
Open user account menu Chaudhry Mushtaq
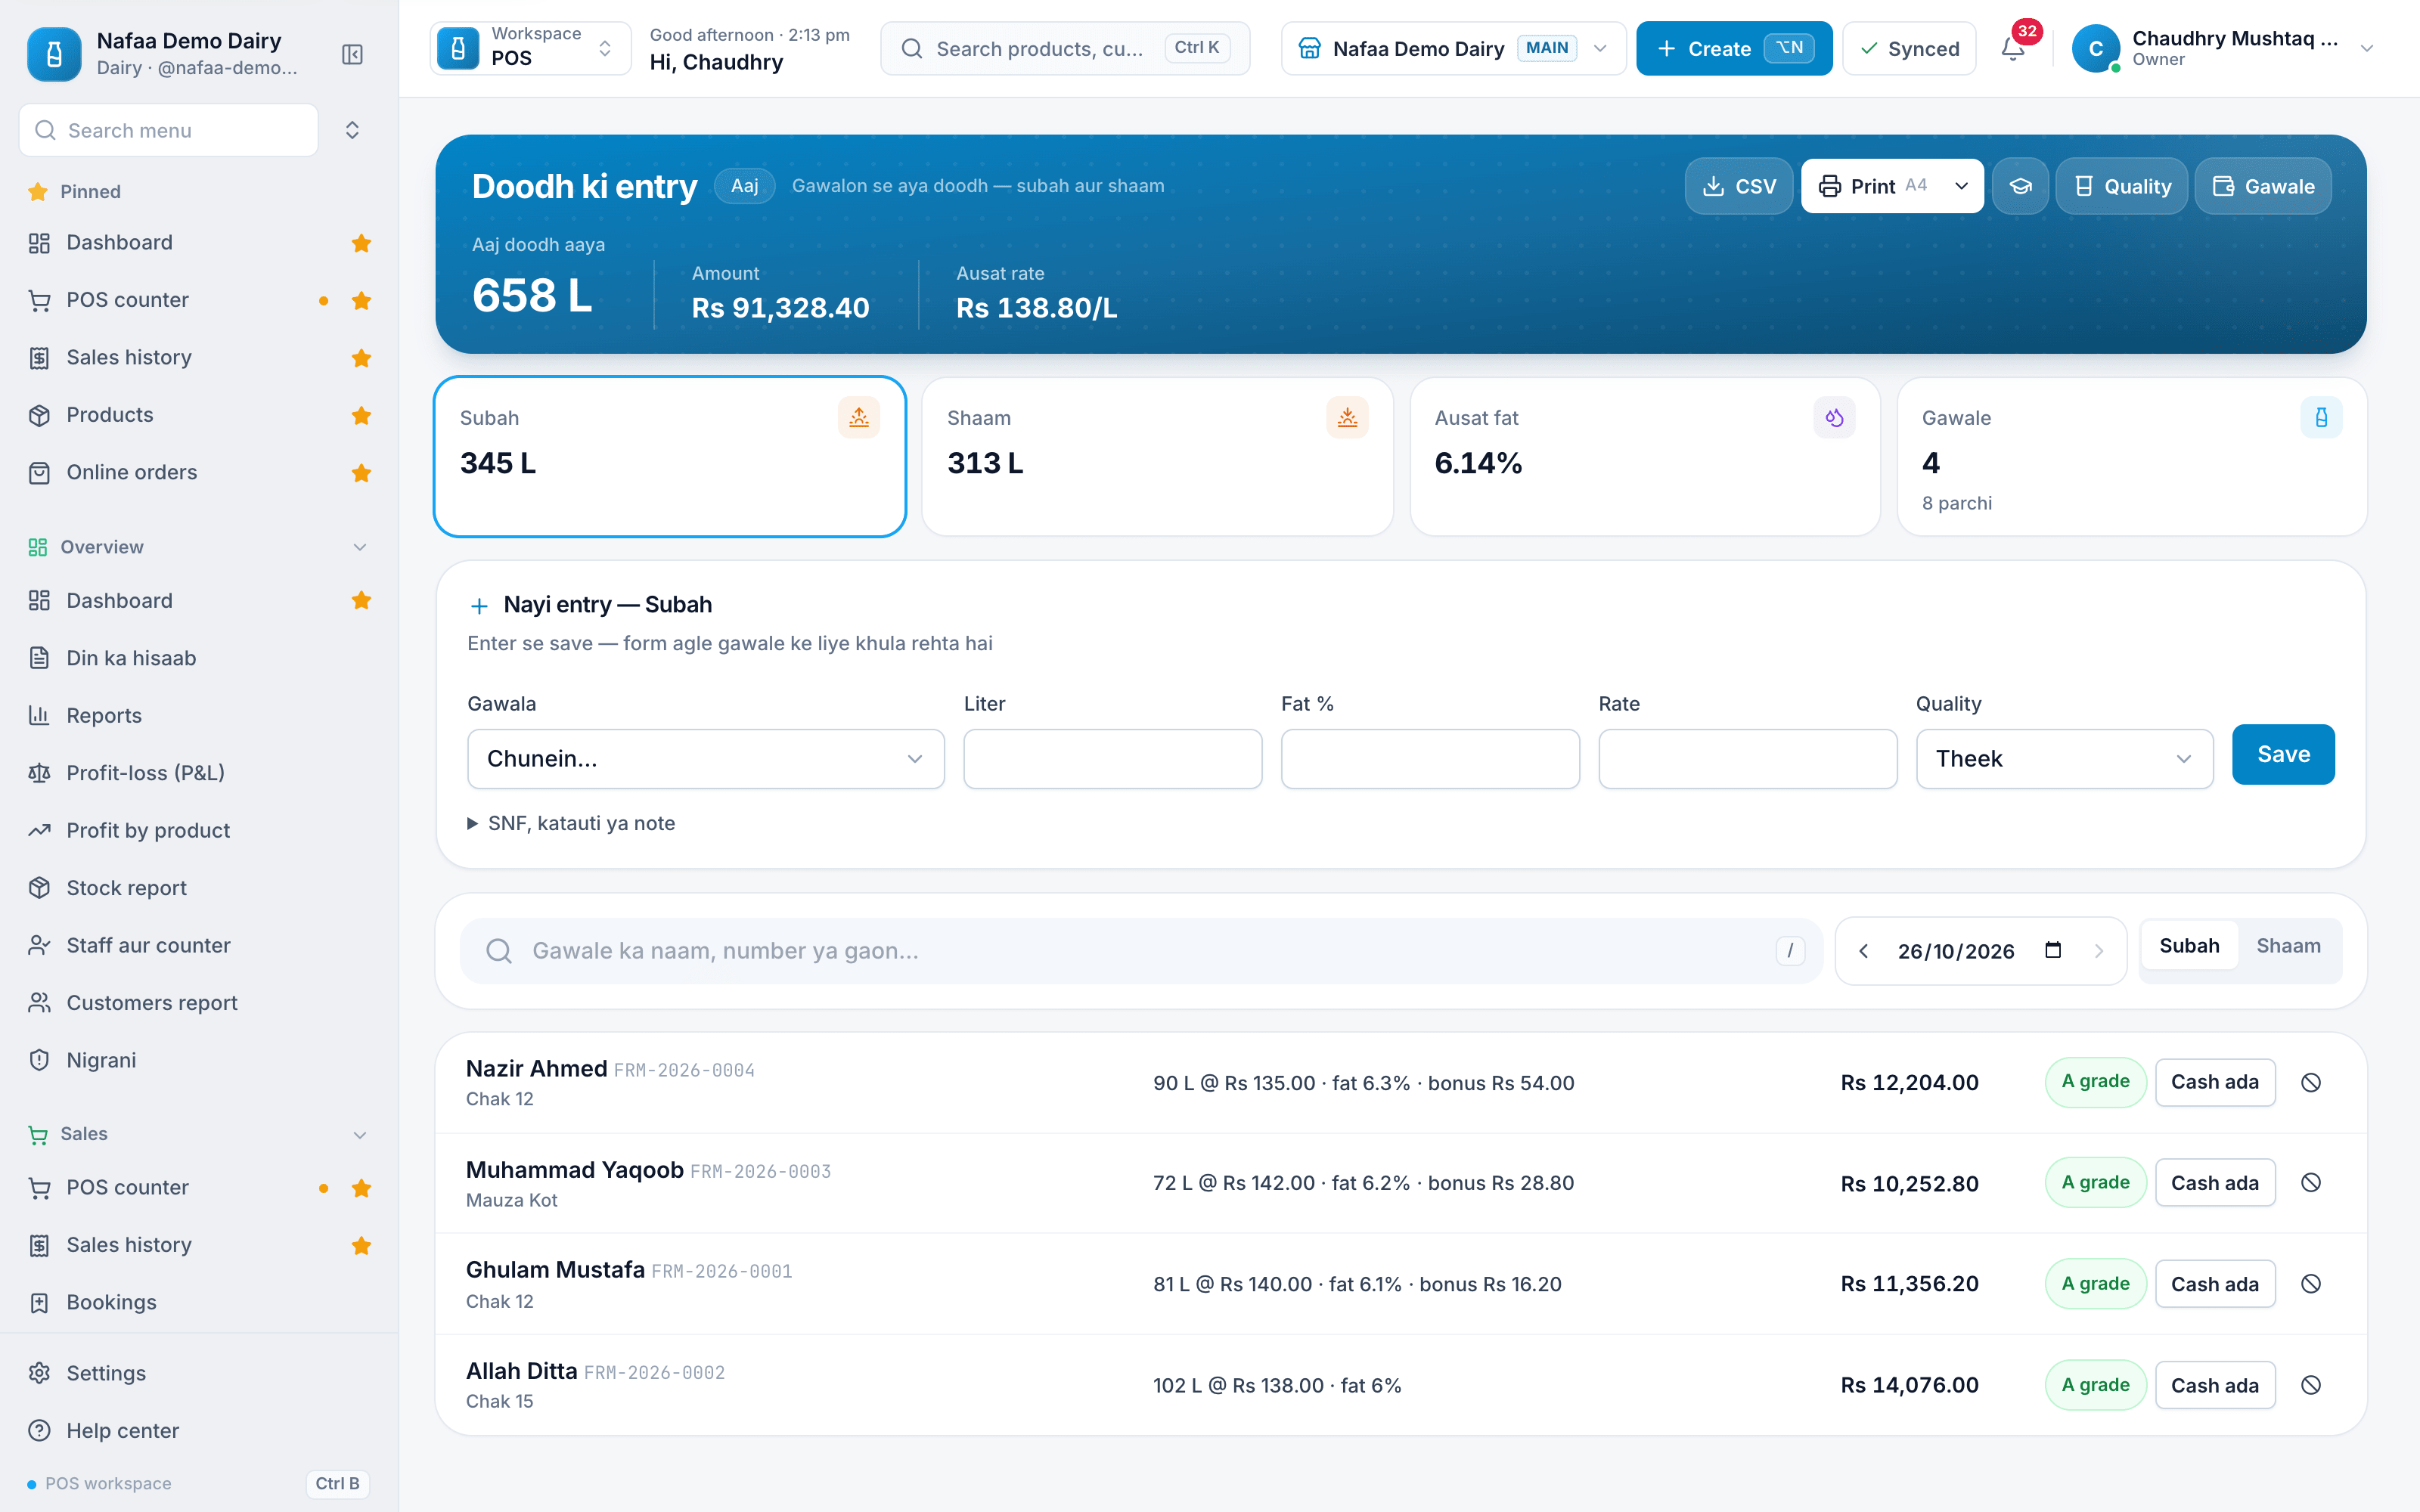click(x=2223, y=48)
